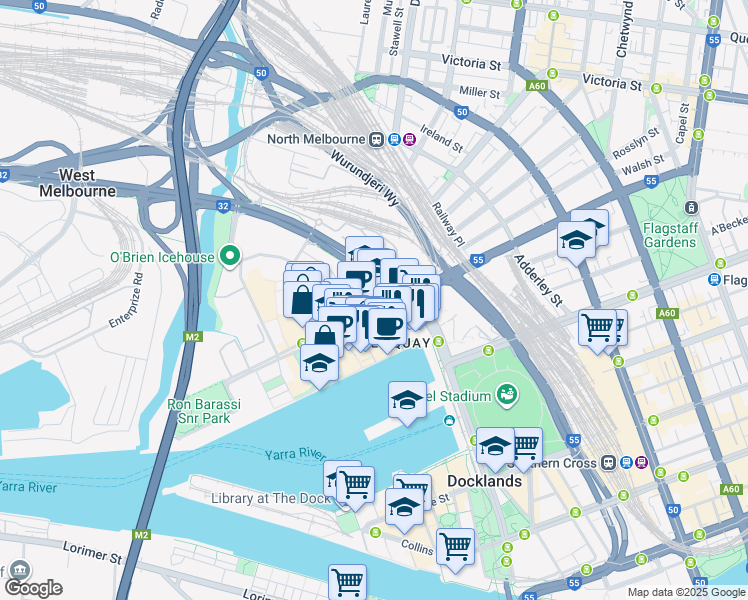The height and width of the screenshot is (600, 748).
Task: Open the Marvel Stadium green marker
Action: (x=507, y=396)
